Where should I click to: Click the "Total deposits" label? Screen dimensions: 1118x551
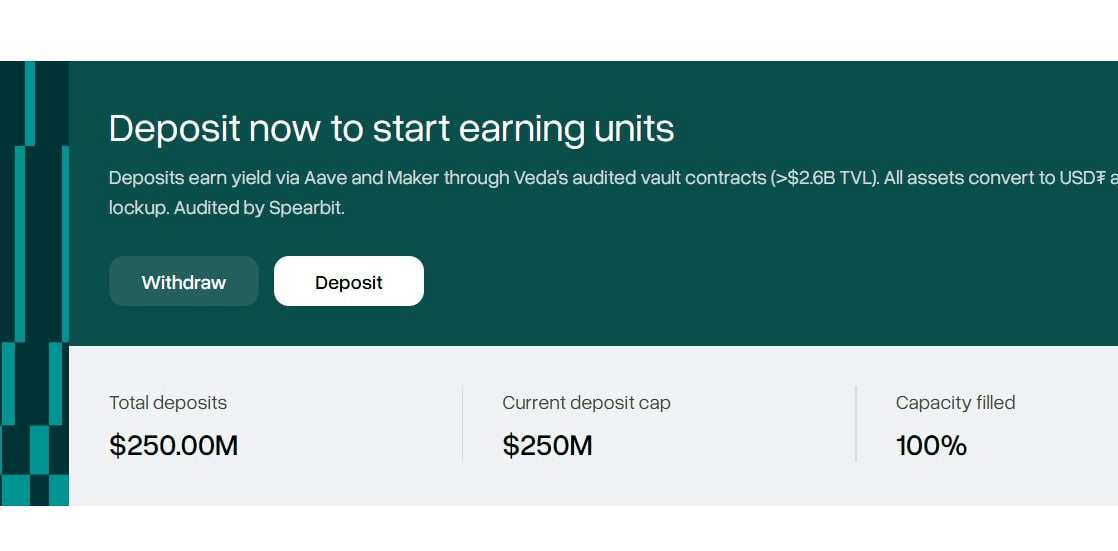(168, 403)
